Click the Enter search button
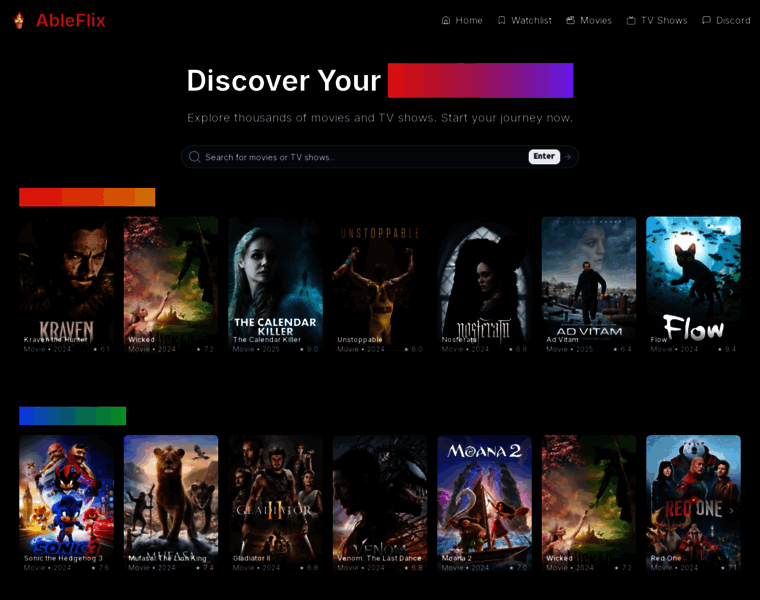760x600 pixels. pyautogui.click(x=544, y=157)
